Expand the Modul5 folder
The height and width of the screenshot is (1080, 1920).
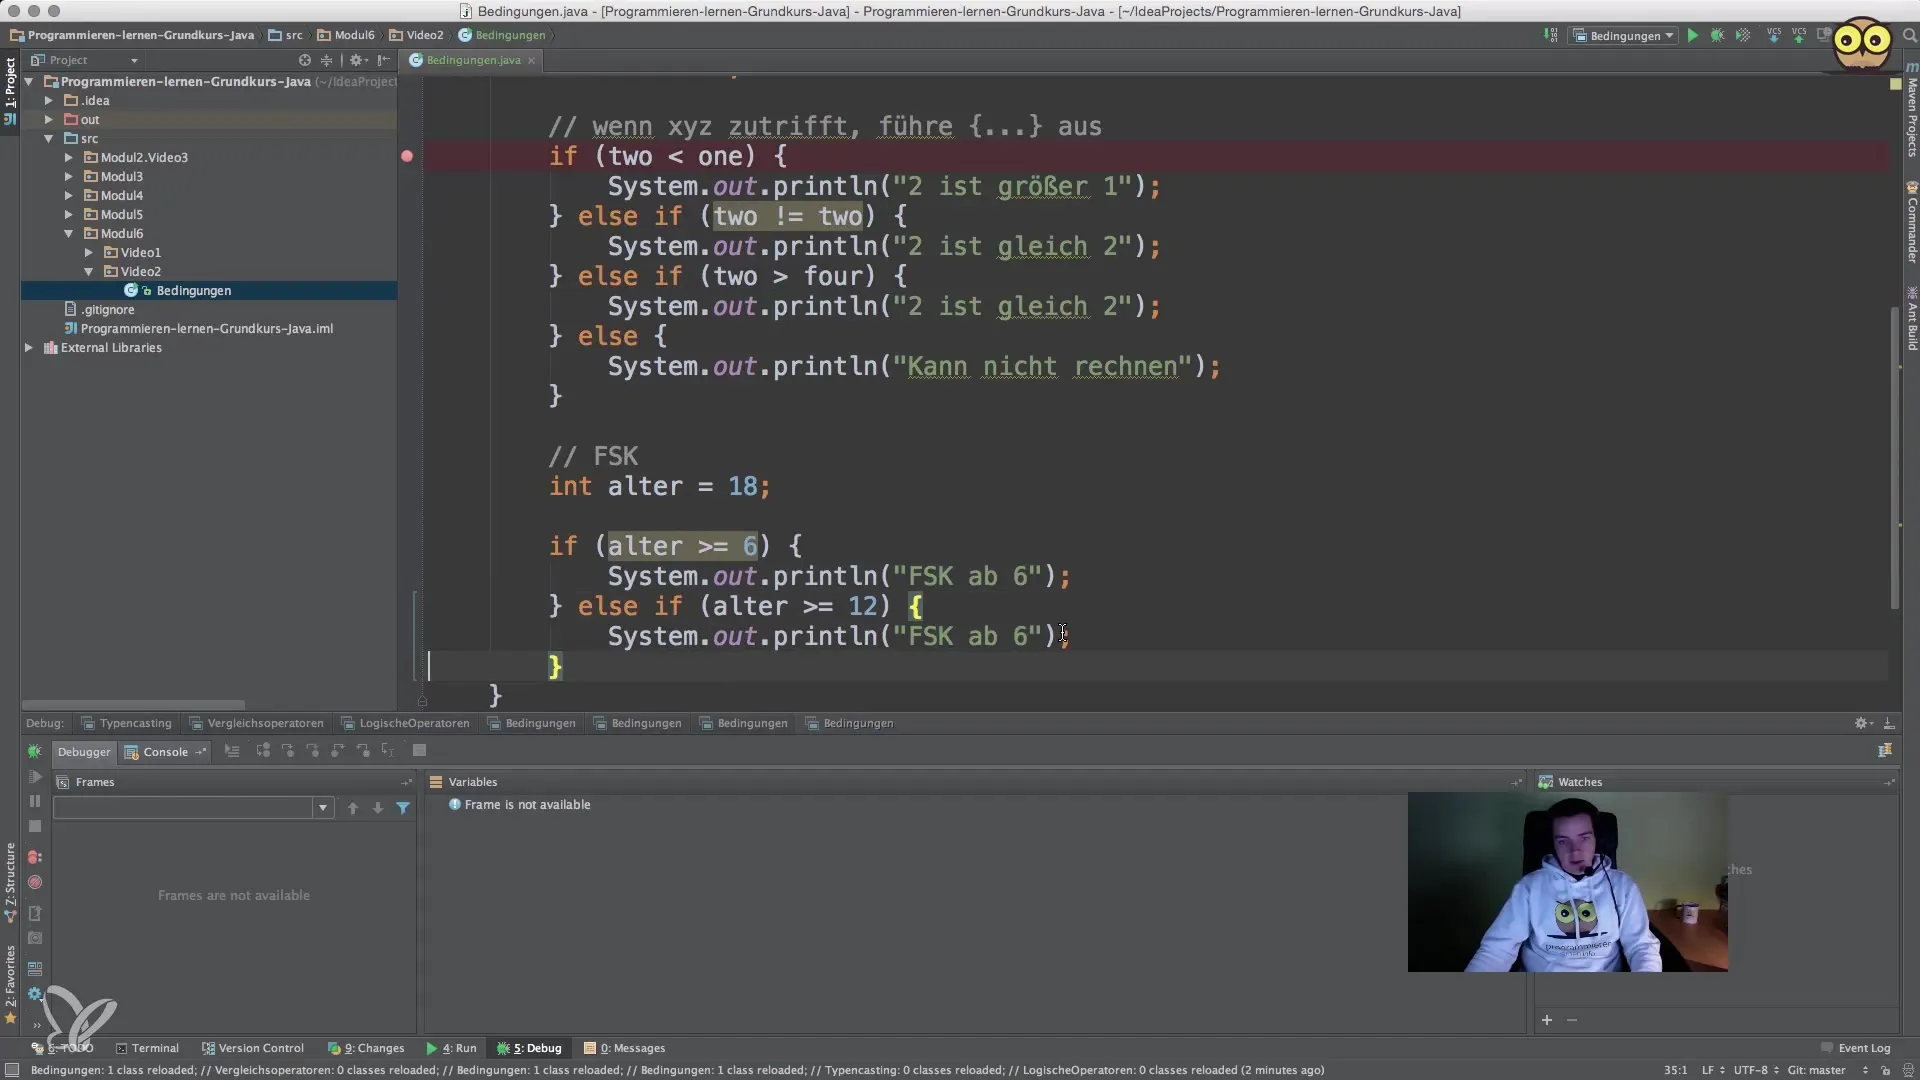(69, 215)
